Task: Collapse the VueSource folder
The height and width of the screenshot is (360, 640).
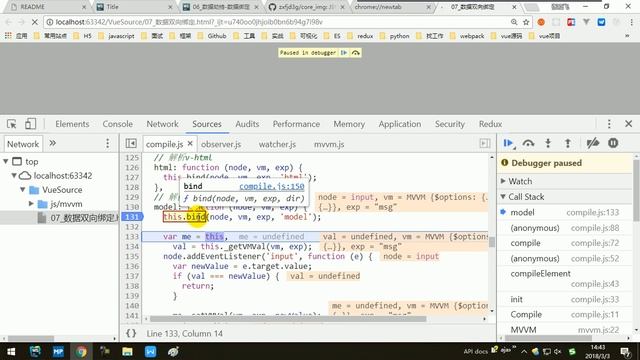Action: (23, 190)
